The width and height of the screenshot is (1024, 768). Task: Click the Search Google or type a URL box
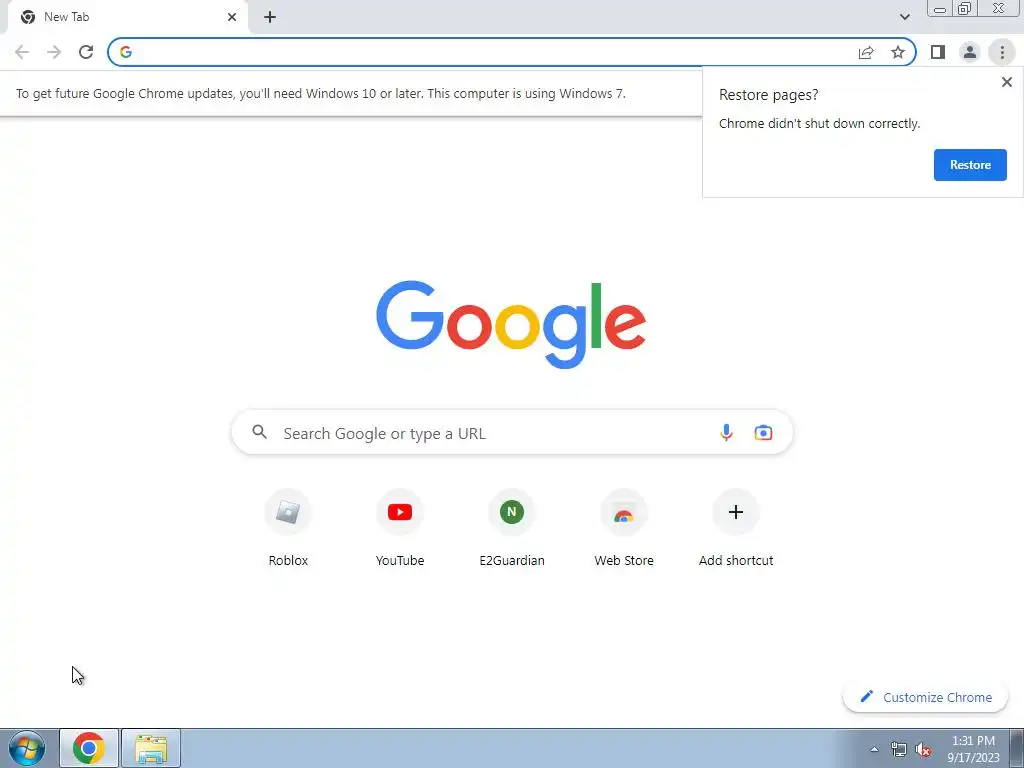[x=512, y=432]
